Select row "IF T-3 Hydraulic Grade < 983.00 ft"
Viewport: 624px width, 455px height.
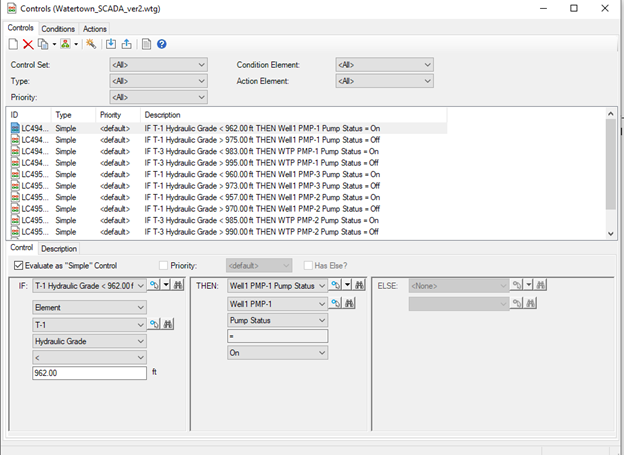pos(228,151)
